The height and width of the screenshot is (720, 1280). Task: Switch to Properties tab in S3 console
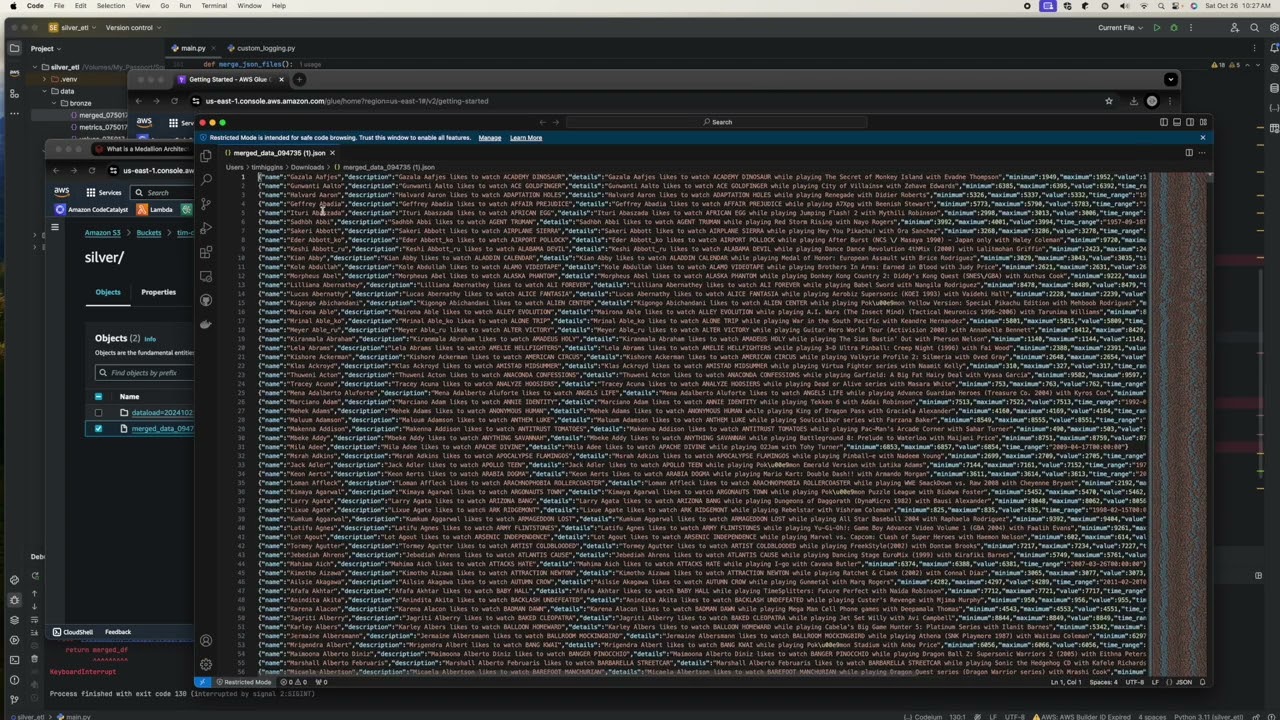158,292
